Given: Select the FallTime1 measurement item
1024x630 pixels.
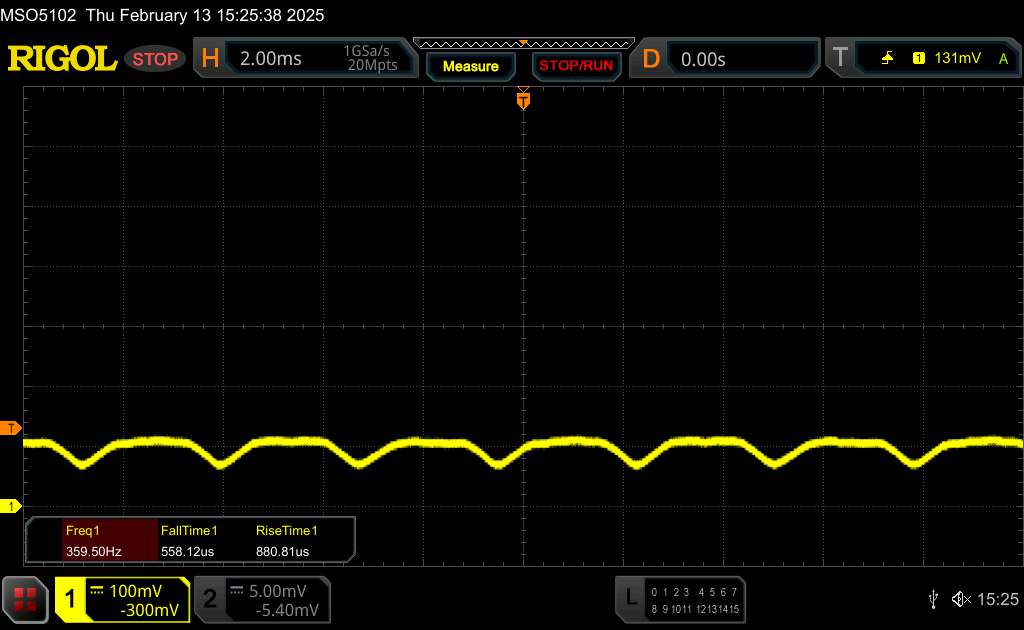Looking at the screenshot, I should pyautogui.click(x=189, y=531).
